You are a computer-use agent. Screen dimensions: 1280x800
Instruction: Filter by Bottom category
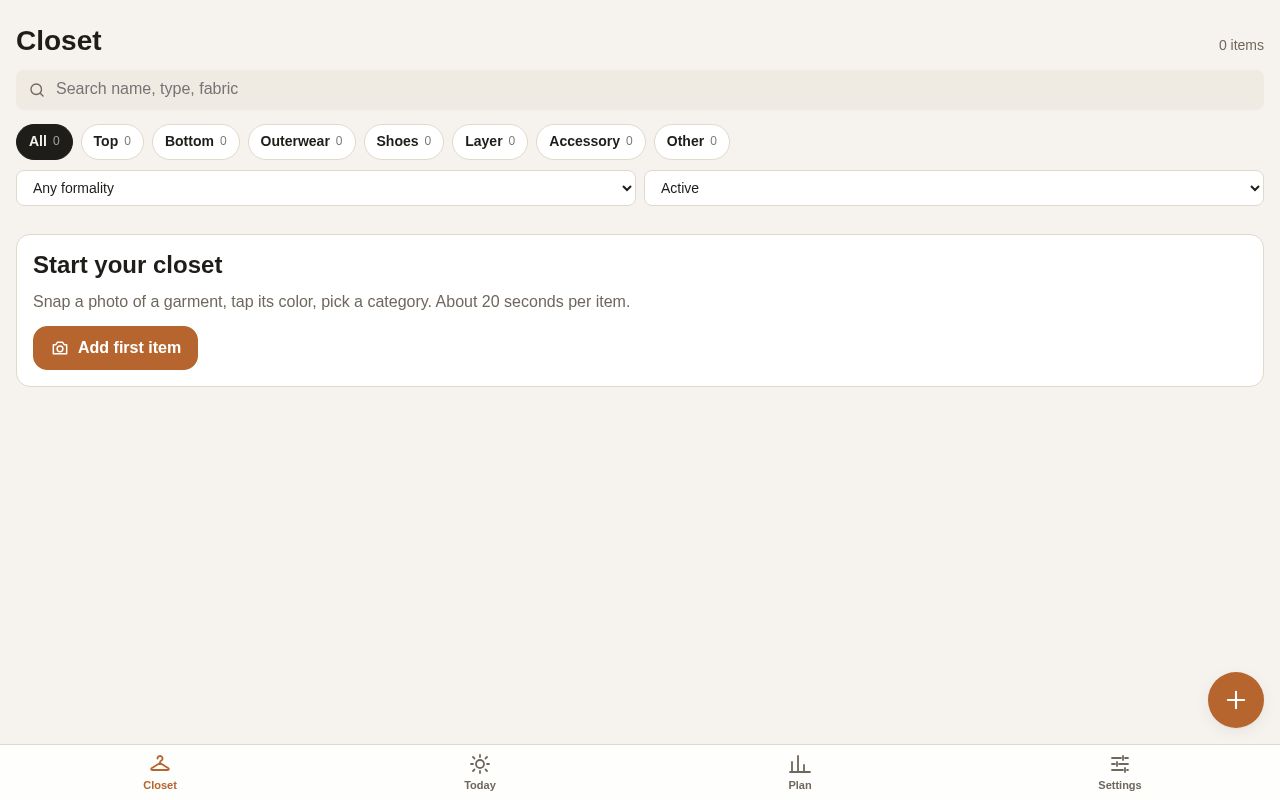[196, 142]
